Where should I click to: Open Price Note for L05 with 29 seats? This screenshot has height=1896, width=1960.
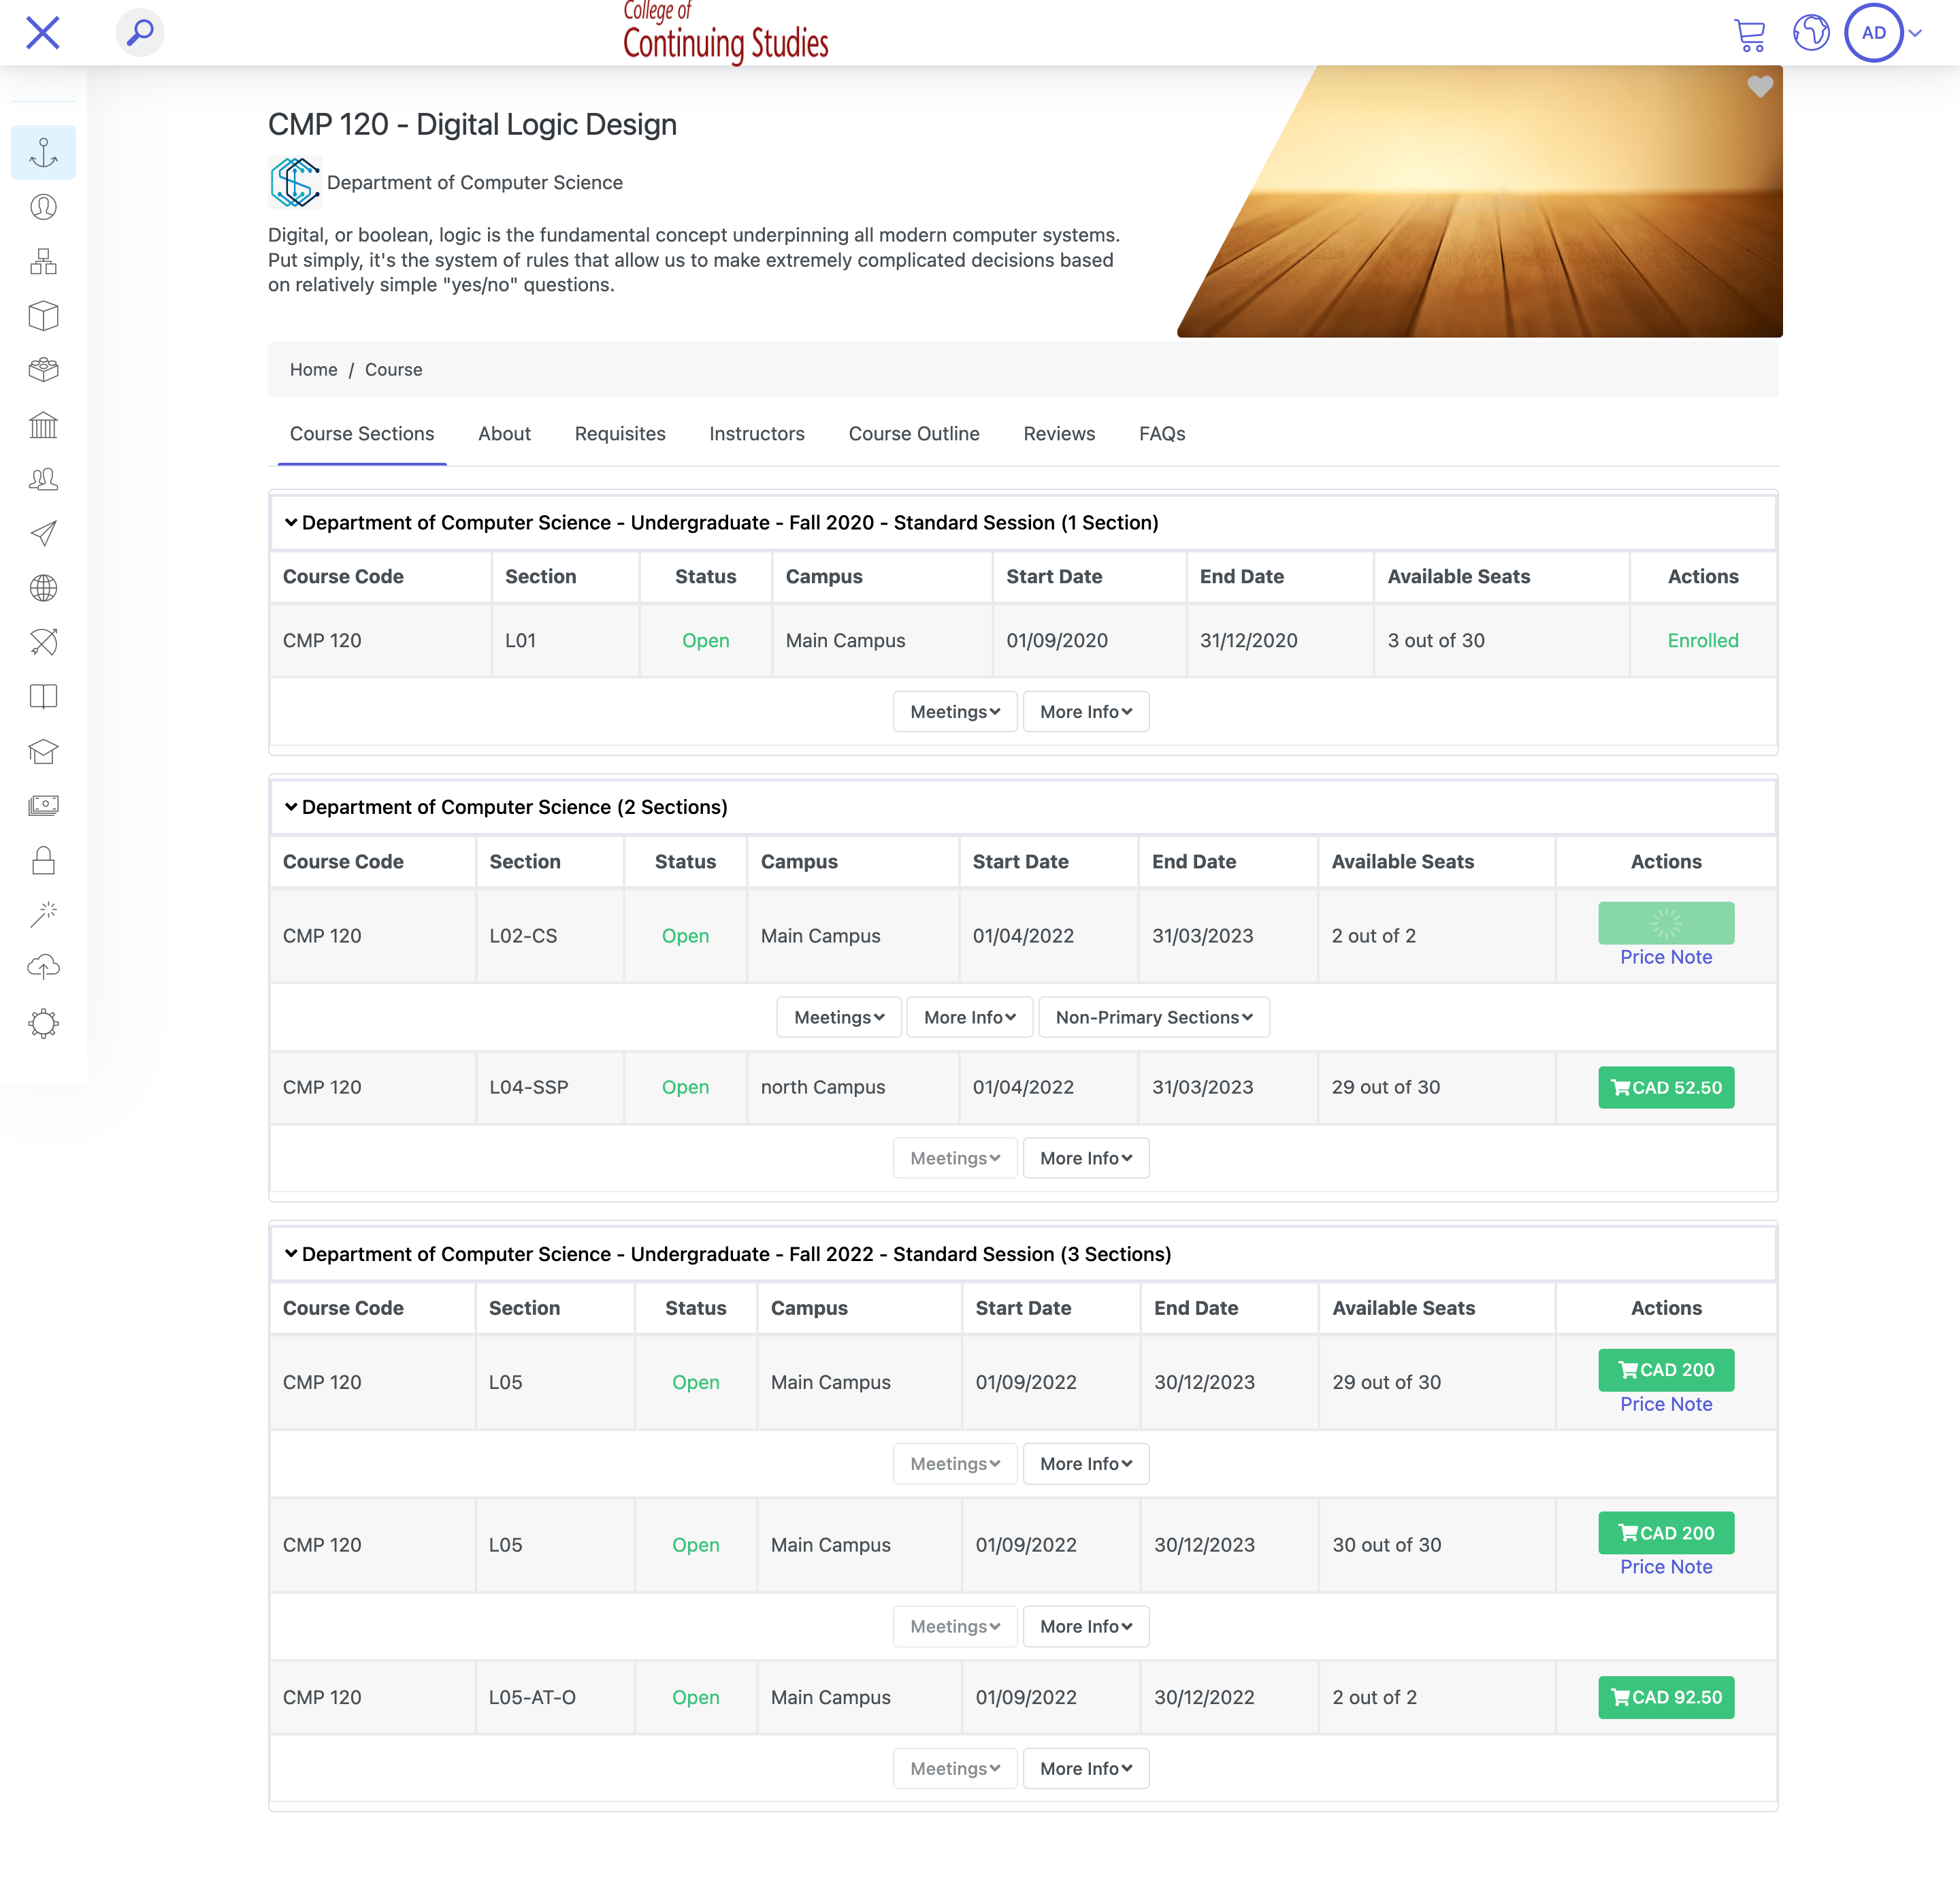click(x=1666, y=1404)
